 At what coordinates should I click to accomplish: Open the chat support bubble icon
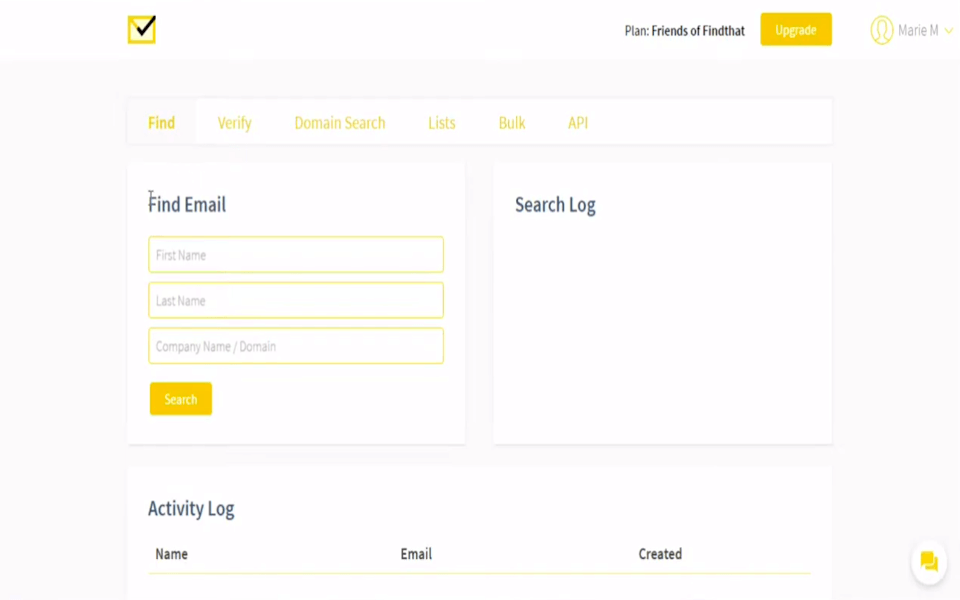[x=929, y=561]
